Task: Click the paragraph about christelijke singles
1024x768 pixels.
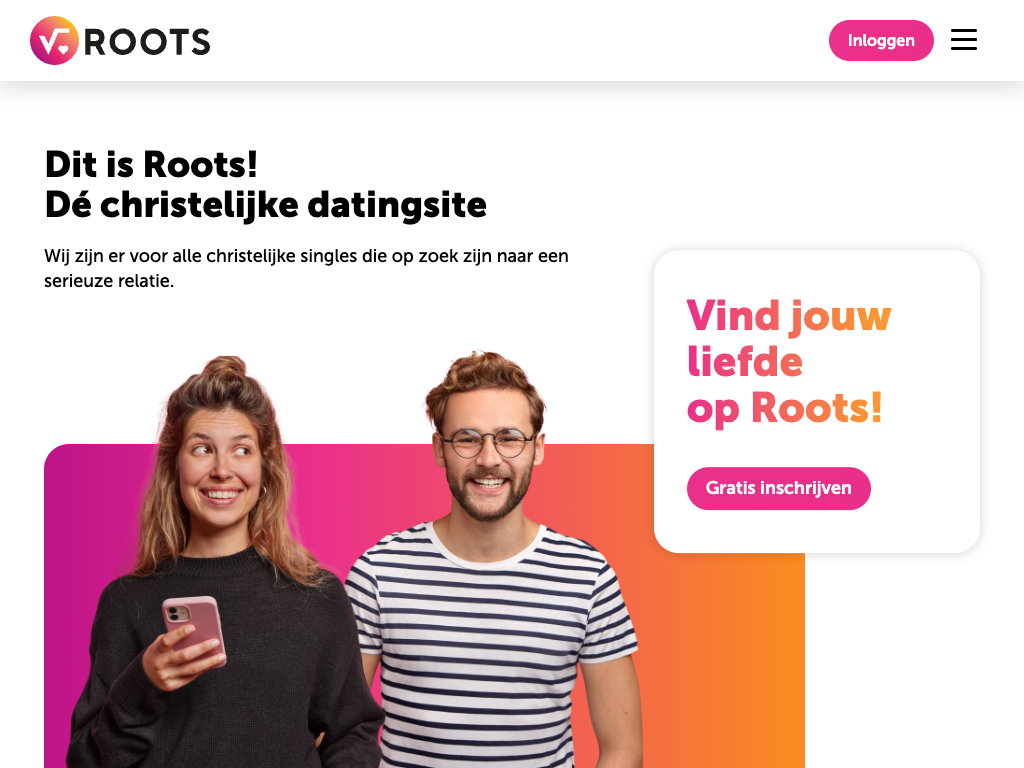Action: pos(306,268)
